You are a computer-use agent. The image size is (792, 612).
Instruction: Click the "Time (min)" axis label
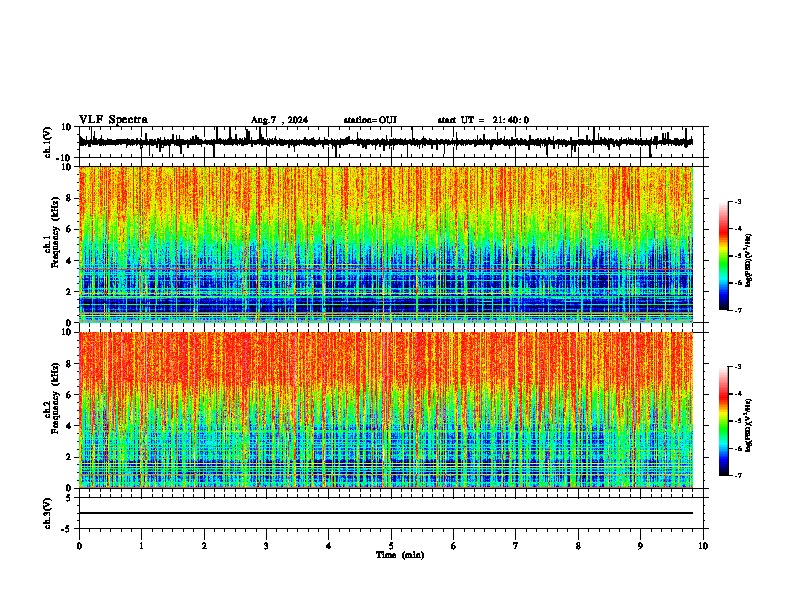[x=400, y=555]
